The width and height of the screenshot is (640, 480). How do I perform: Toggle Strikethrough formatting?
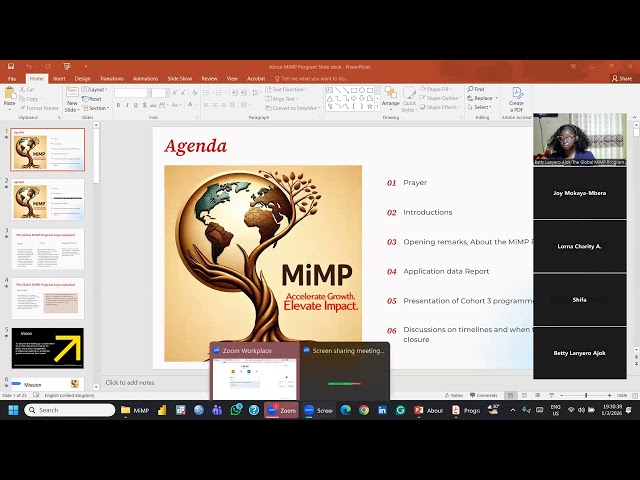(x=153, y=105)
